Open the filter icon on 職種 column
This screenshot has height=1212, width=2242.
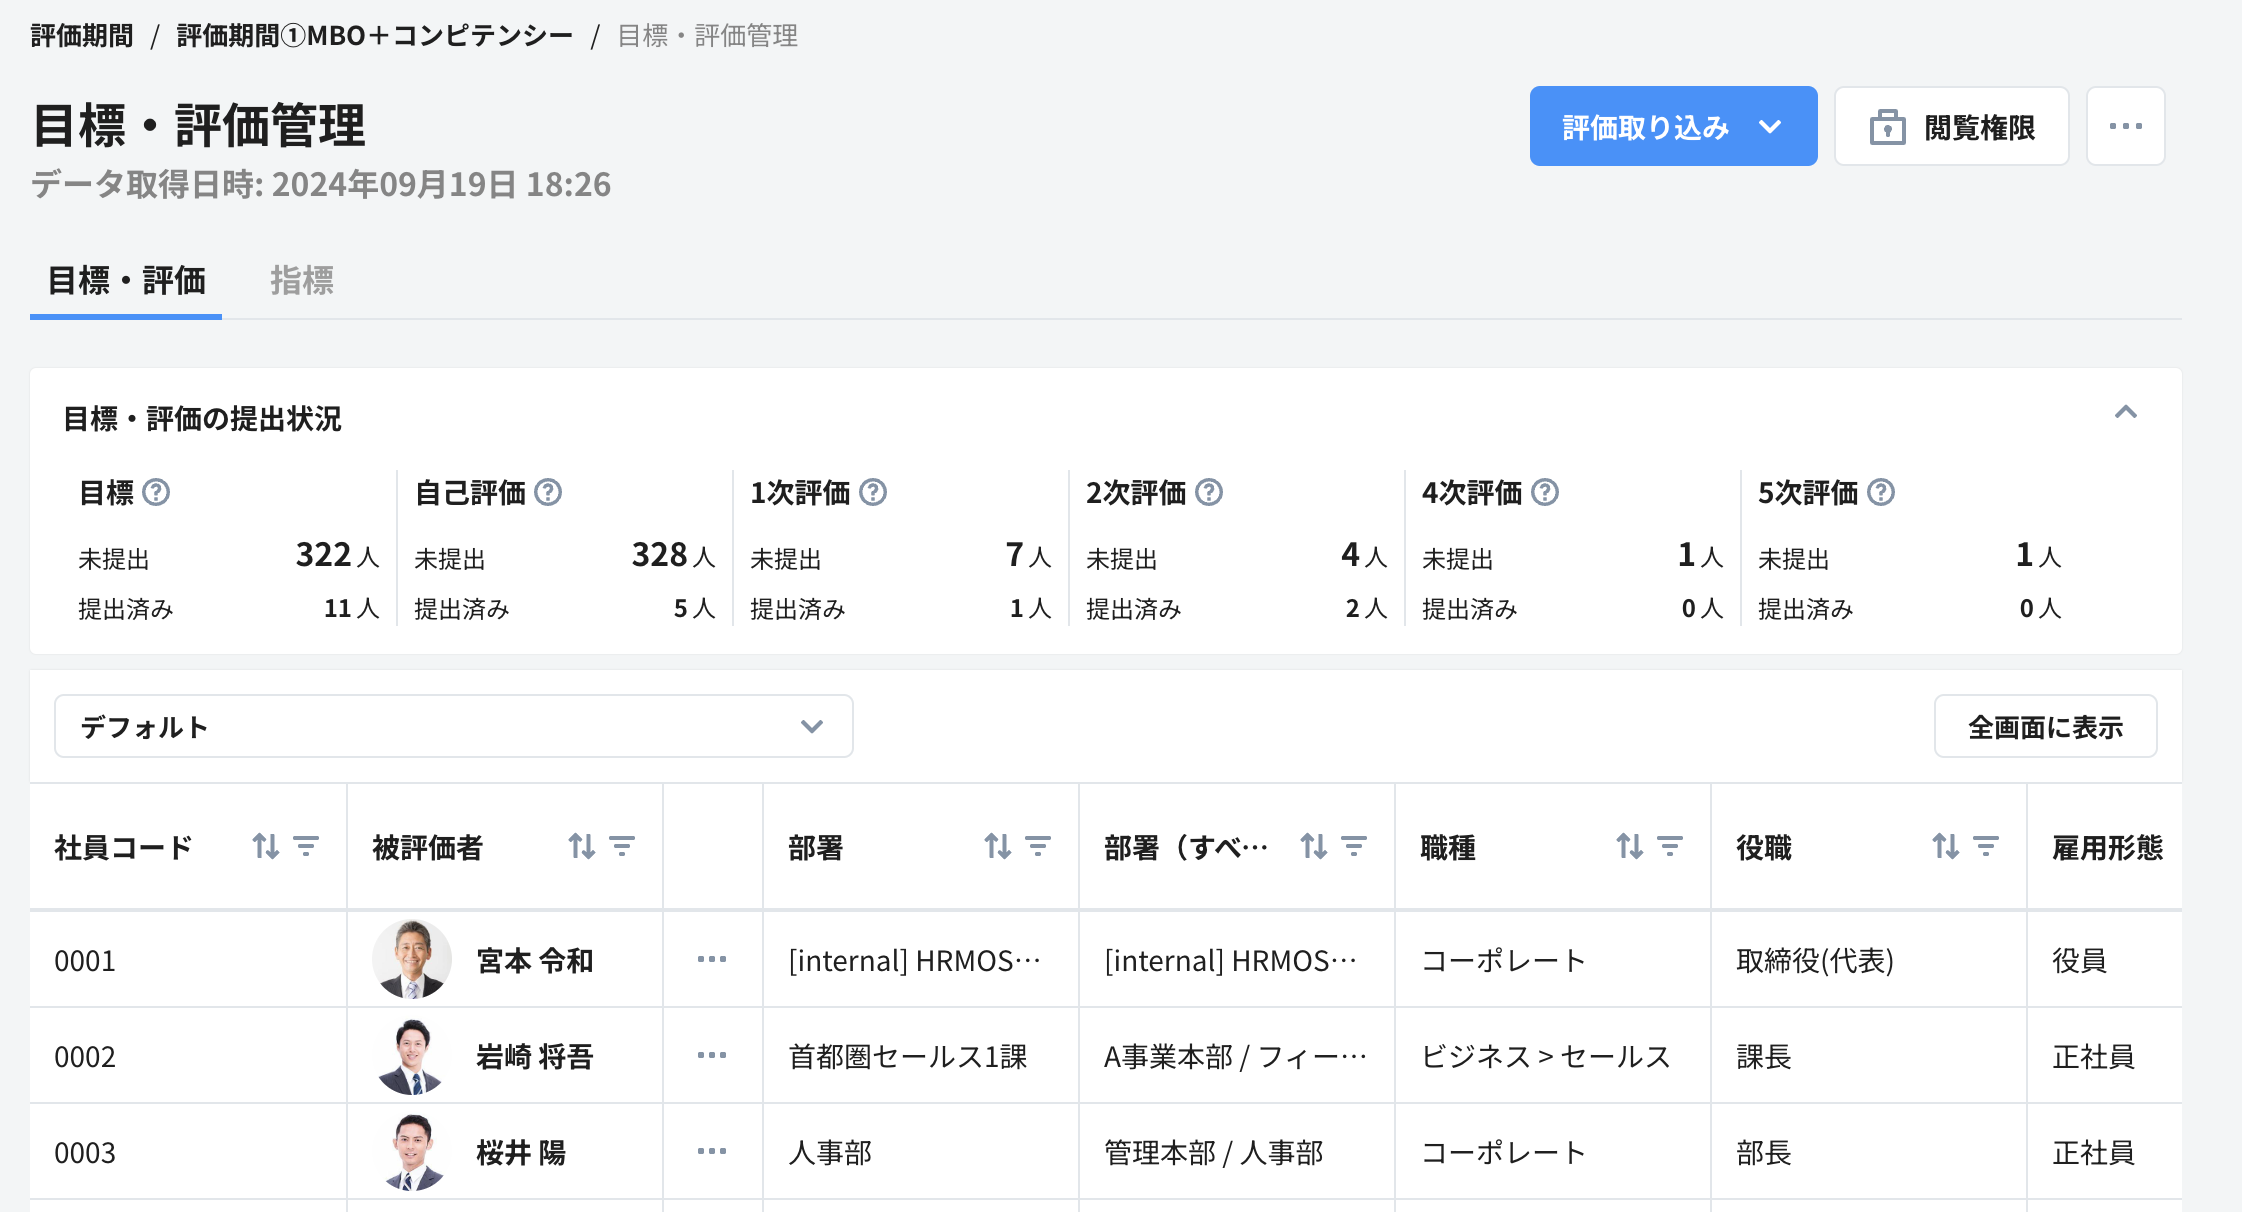tap(1669, 846)
